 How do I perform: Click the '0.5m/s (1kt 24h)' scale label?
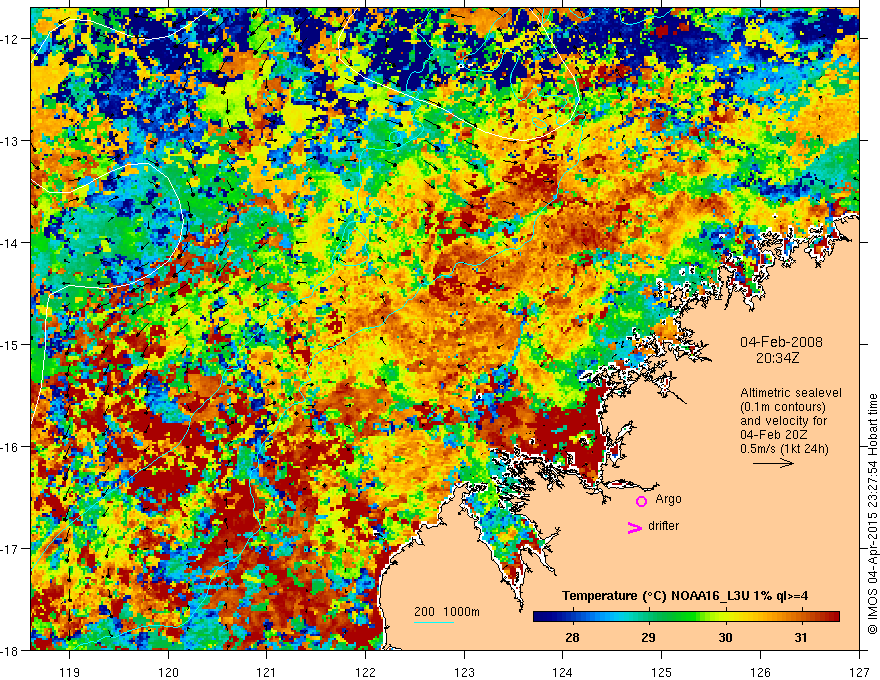pos(784,449)
